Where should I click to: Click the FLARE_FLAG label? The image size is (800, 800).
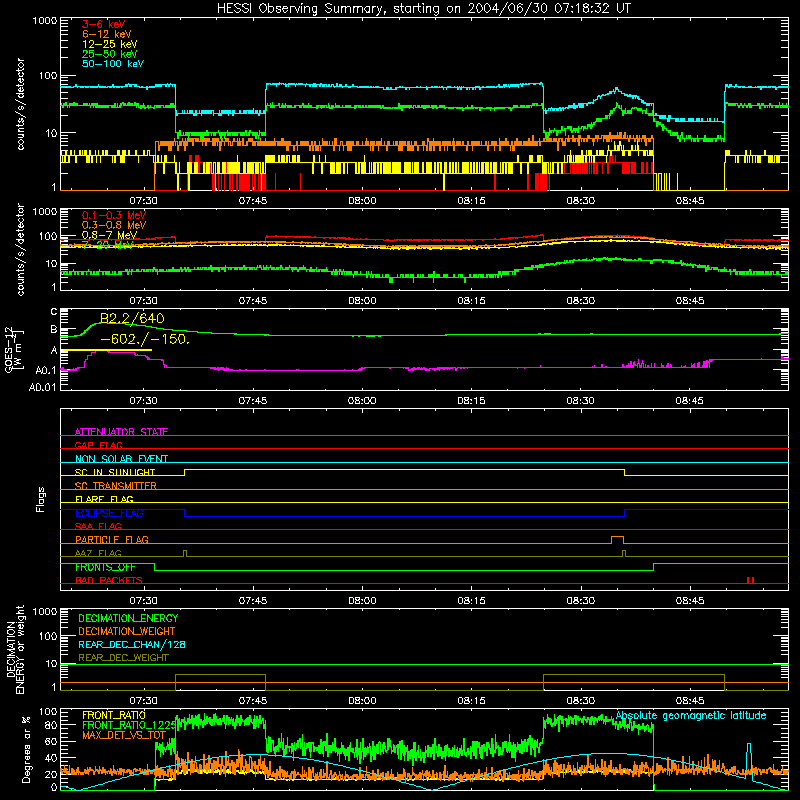point(104,499)
